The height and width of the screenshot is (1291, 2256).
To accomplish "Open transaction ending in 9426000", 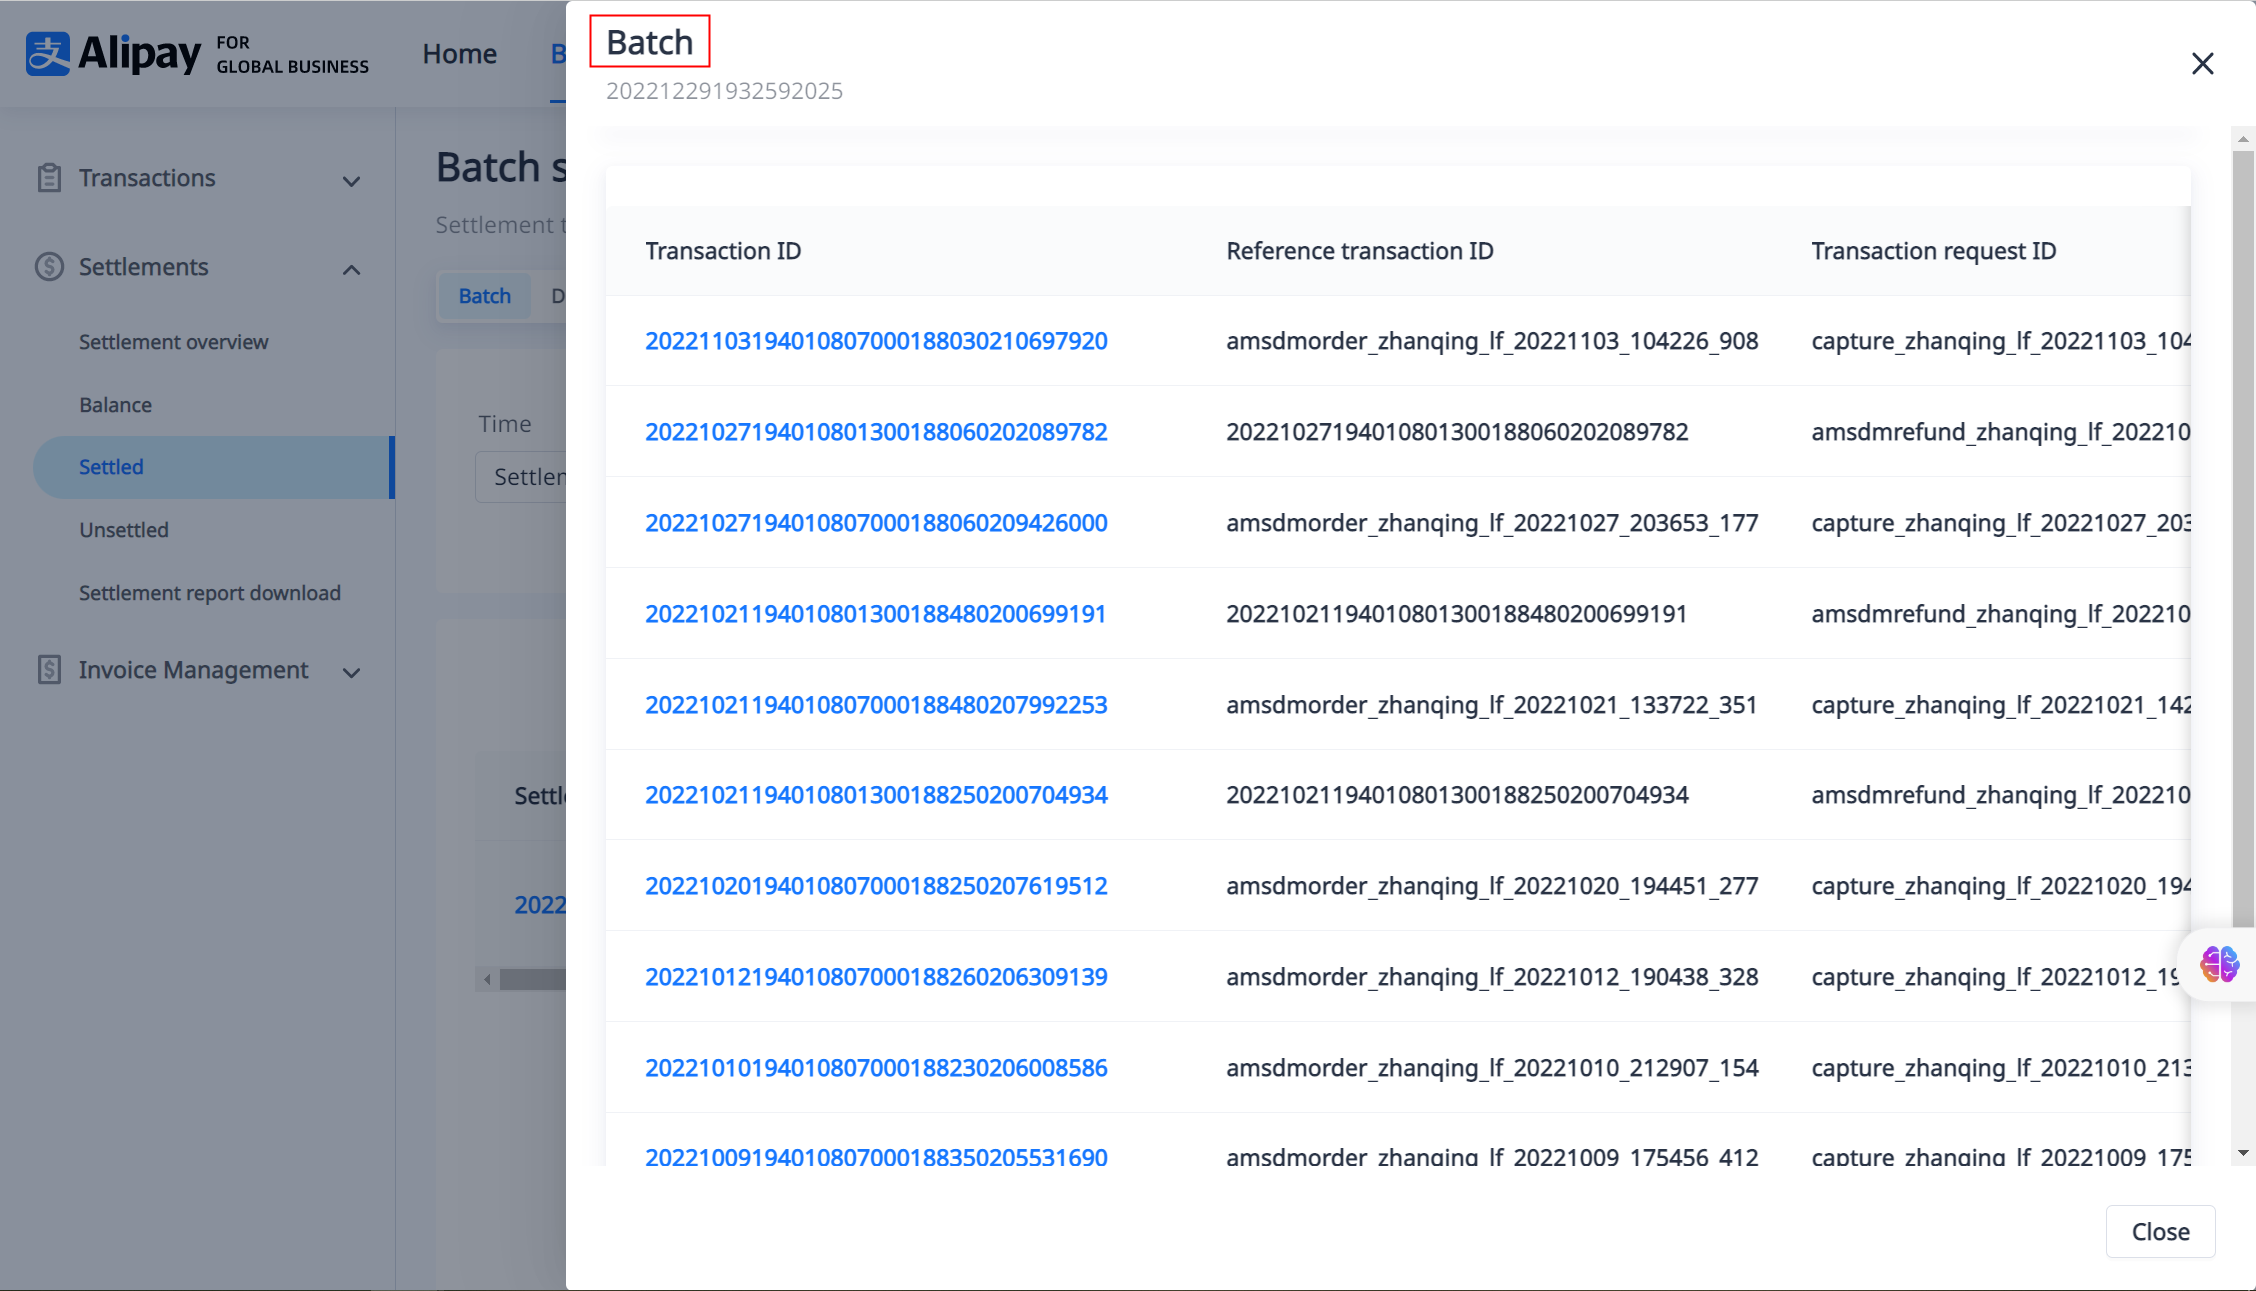I will coord(876,523).
